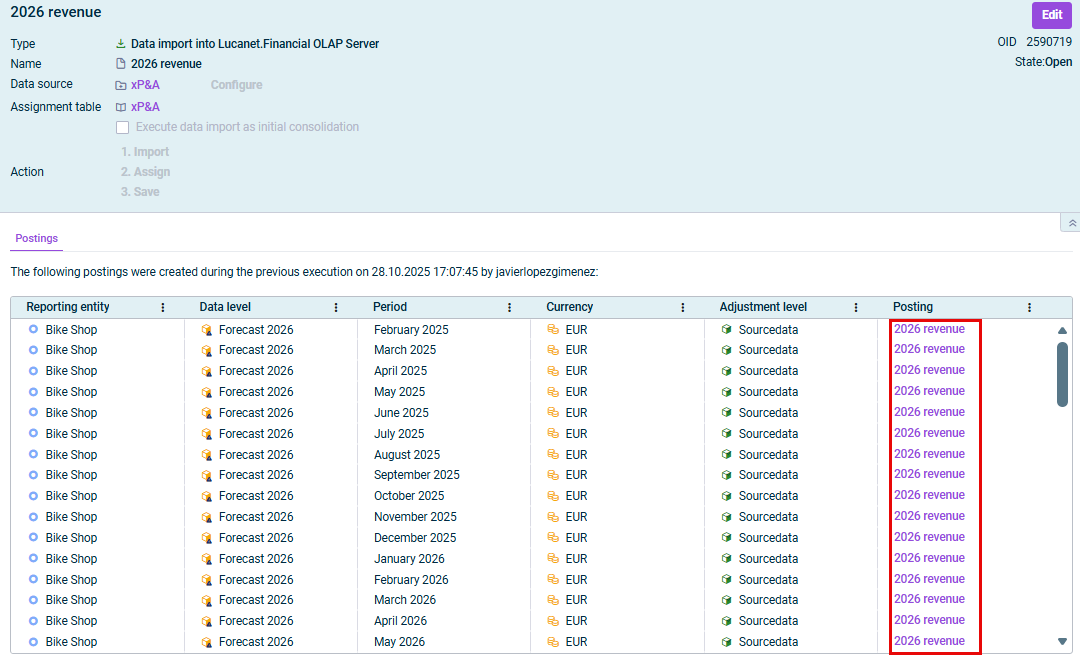
Task: Click the EUR coins icon in April 2025 row
Action: pyautogui.click(x=552, y=371)
